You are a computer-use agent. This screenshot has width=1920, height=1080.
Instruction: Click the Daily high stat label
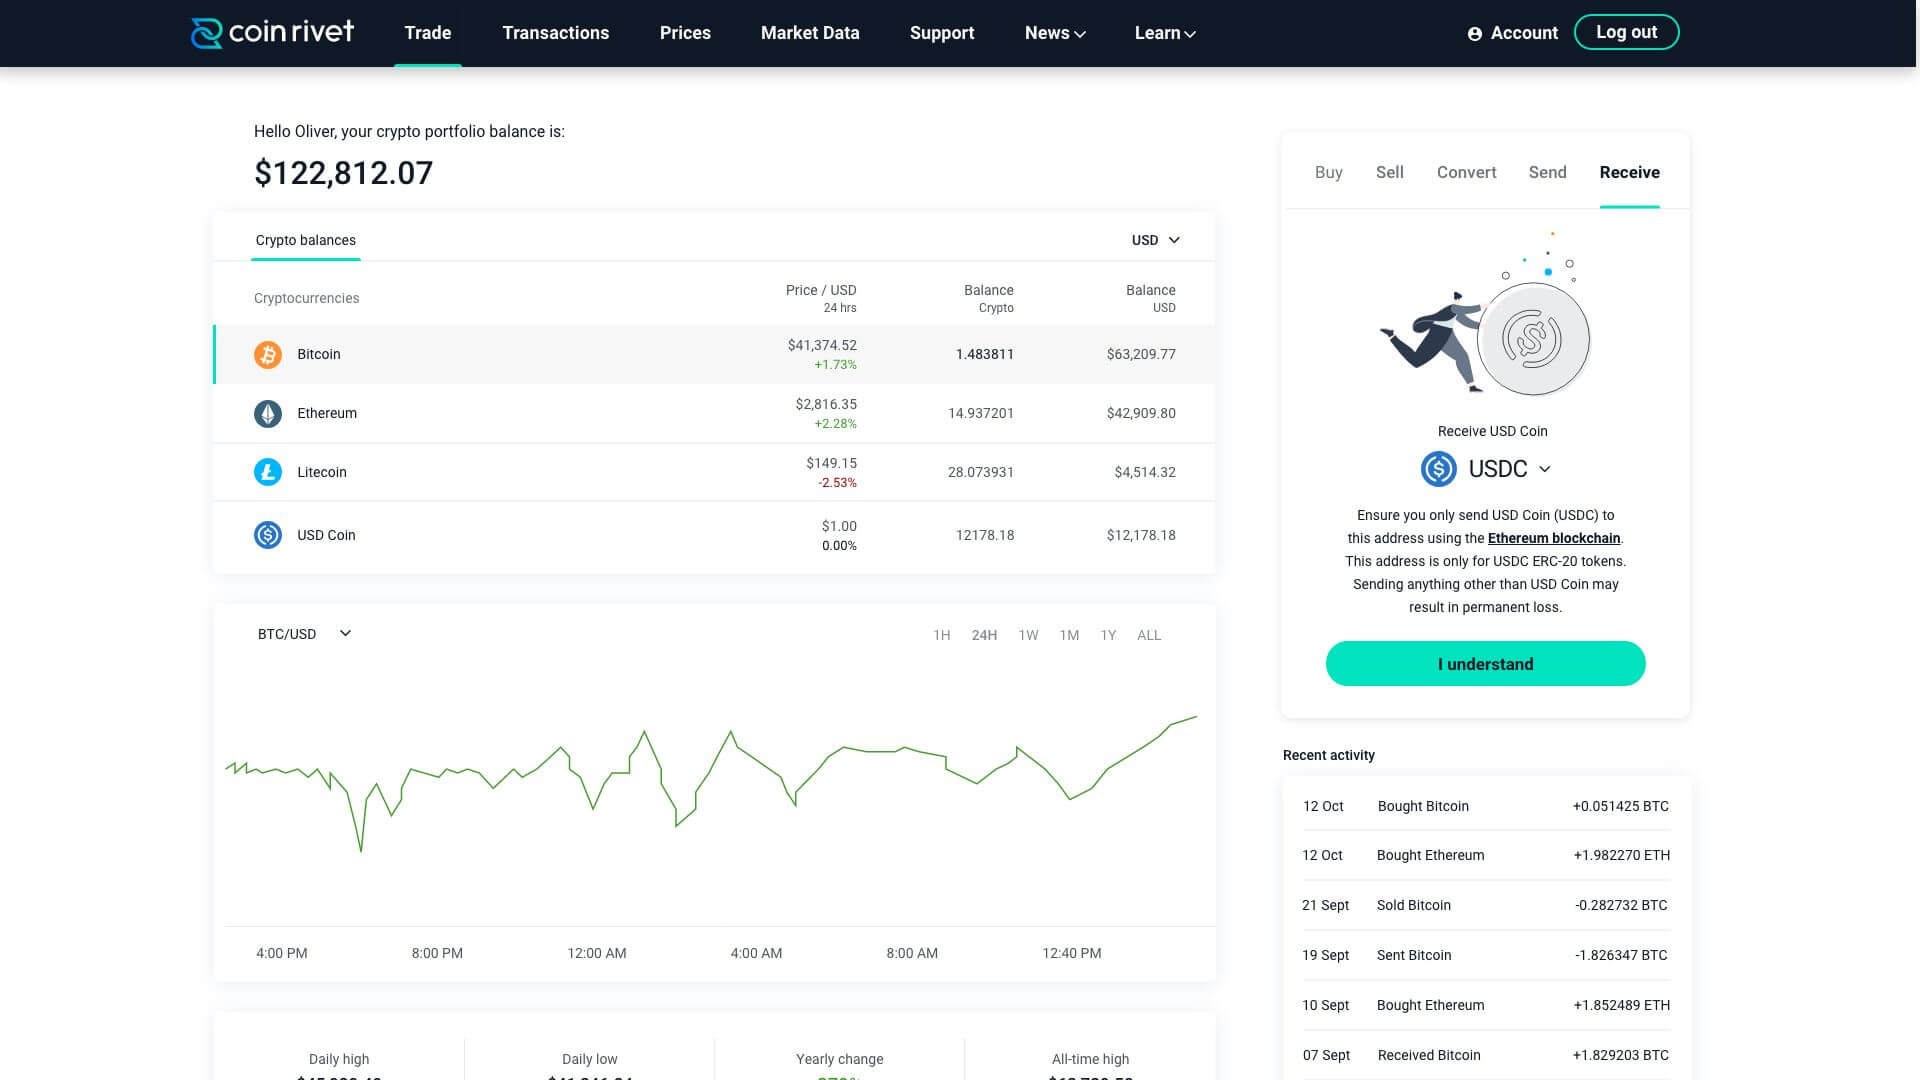(339, 1059)
